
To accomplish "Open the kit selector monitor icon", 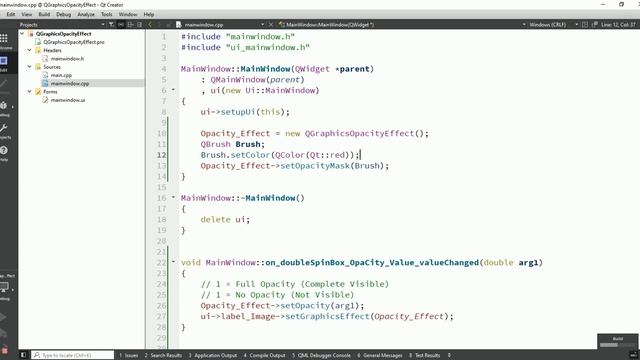I will coord(5,288).
